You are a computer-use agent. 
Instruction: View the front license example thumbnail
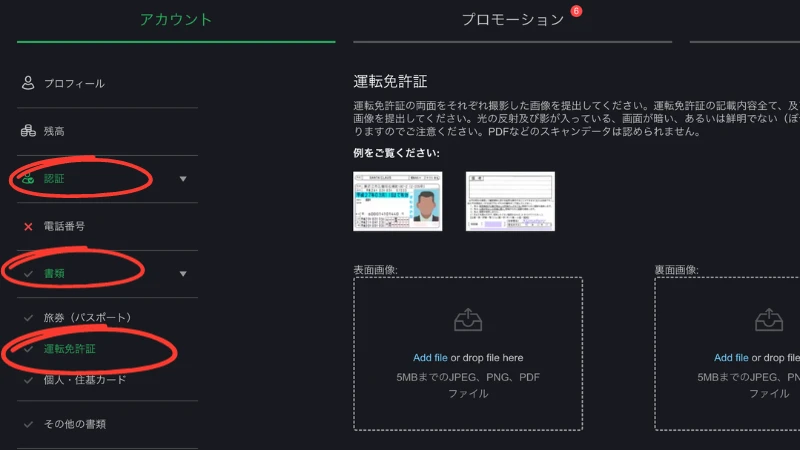click(x=397, y=201)
